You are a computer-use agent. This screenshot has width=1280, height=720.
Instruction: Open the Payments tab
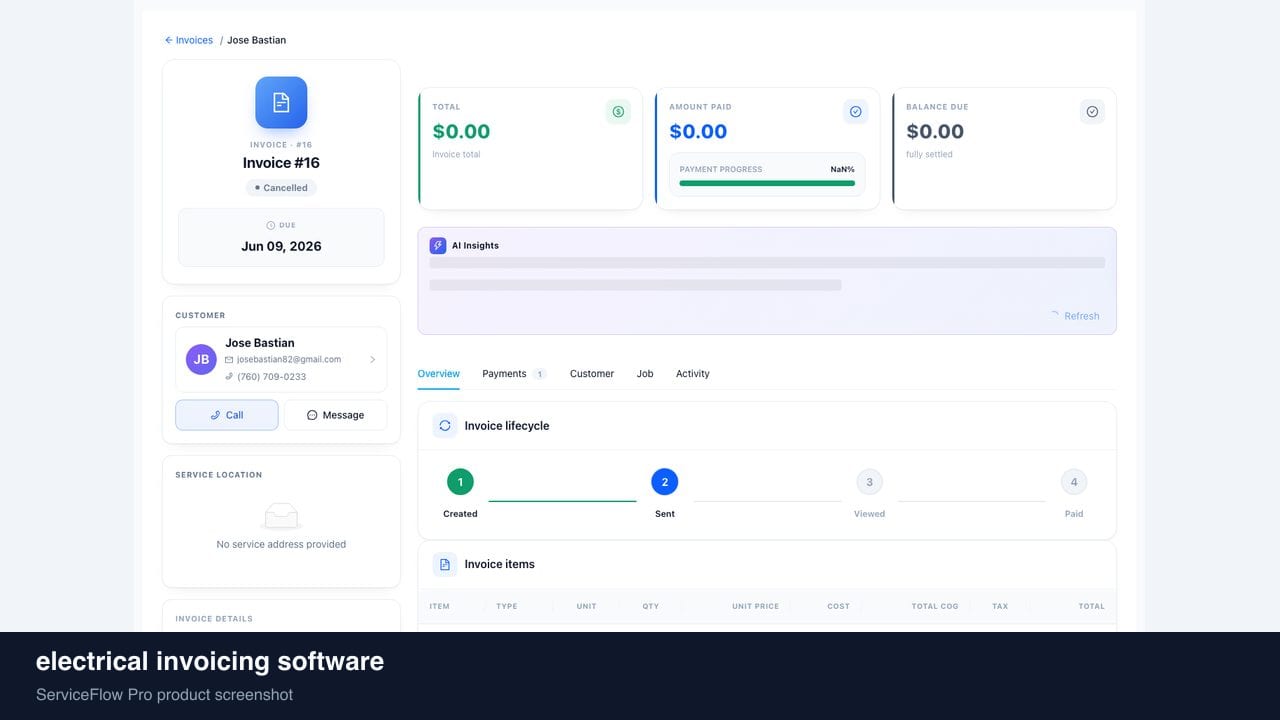tap(514, 374)
